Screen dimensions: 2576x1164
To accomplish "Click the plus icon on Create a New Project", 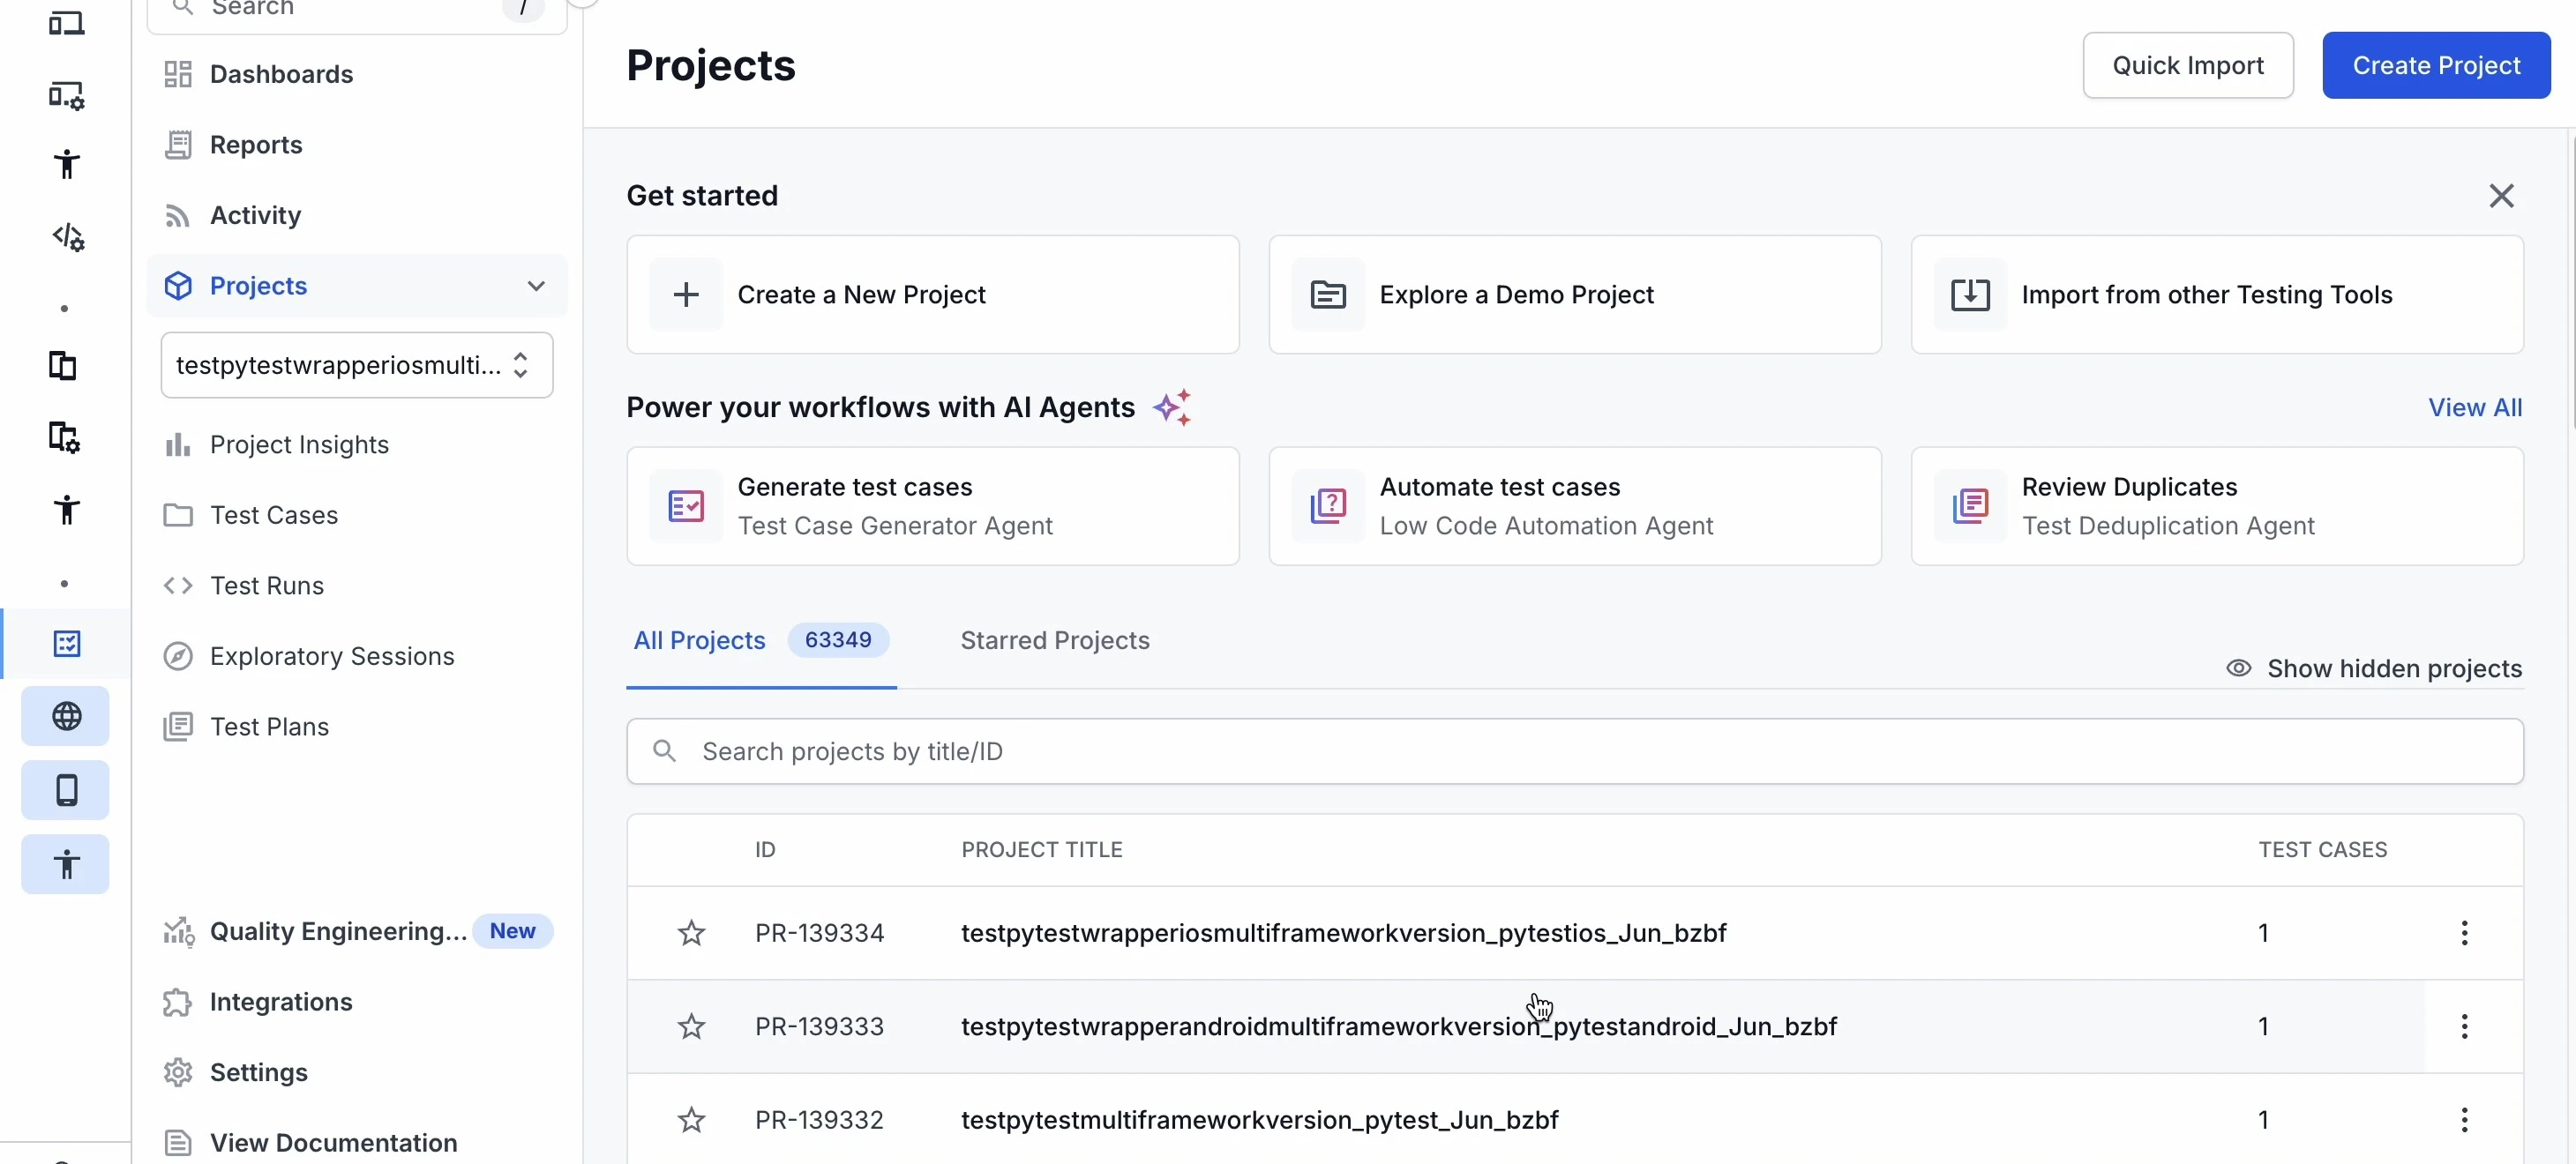I will point(686,295).
